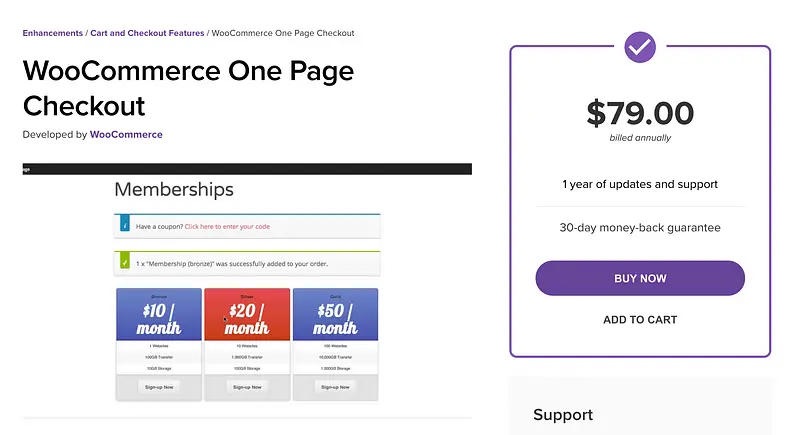Viewport: 800px width, 435px height.
Task: Go to Cart and Checkout Features breadcrumb
Action: tap(146, 33)
